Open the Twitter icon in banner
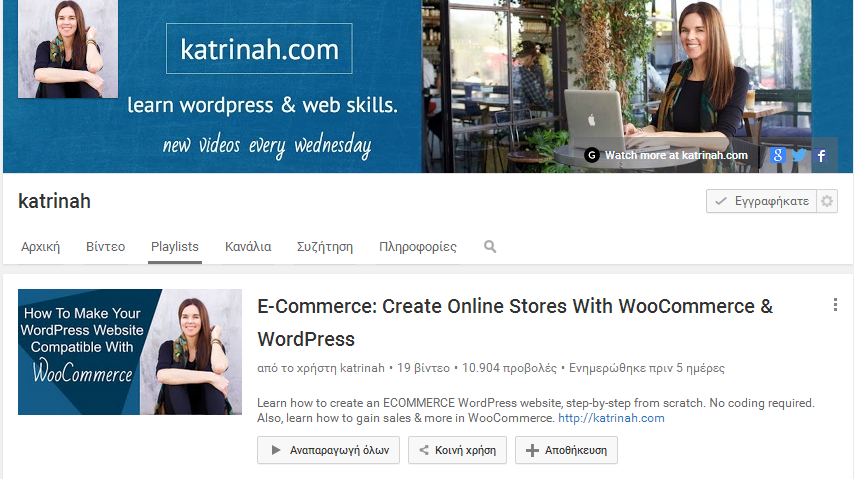 (x=799, y=155)
